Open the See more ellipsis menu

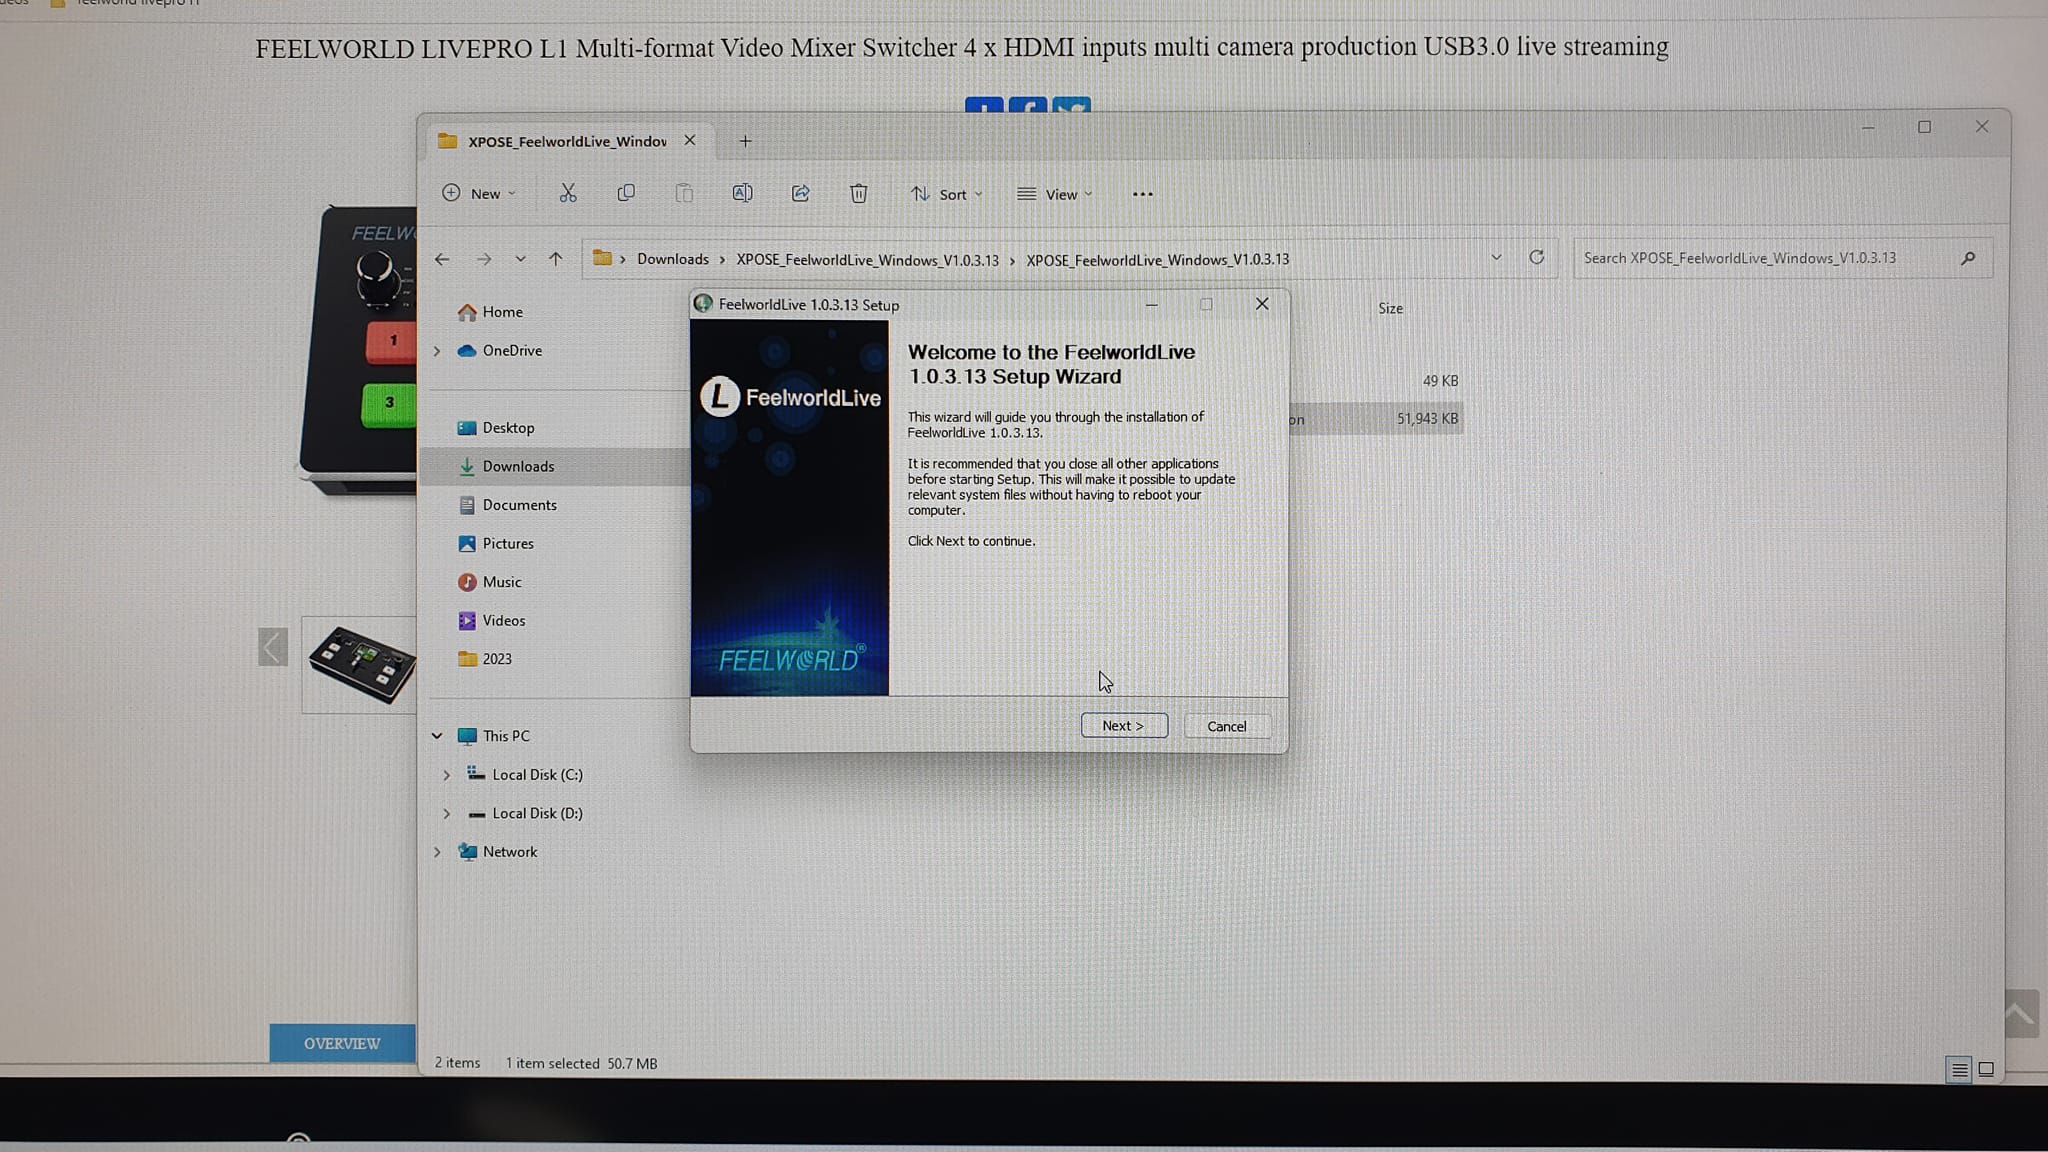tap(1142, 194)
